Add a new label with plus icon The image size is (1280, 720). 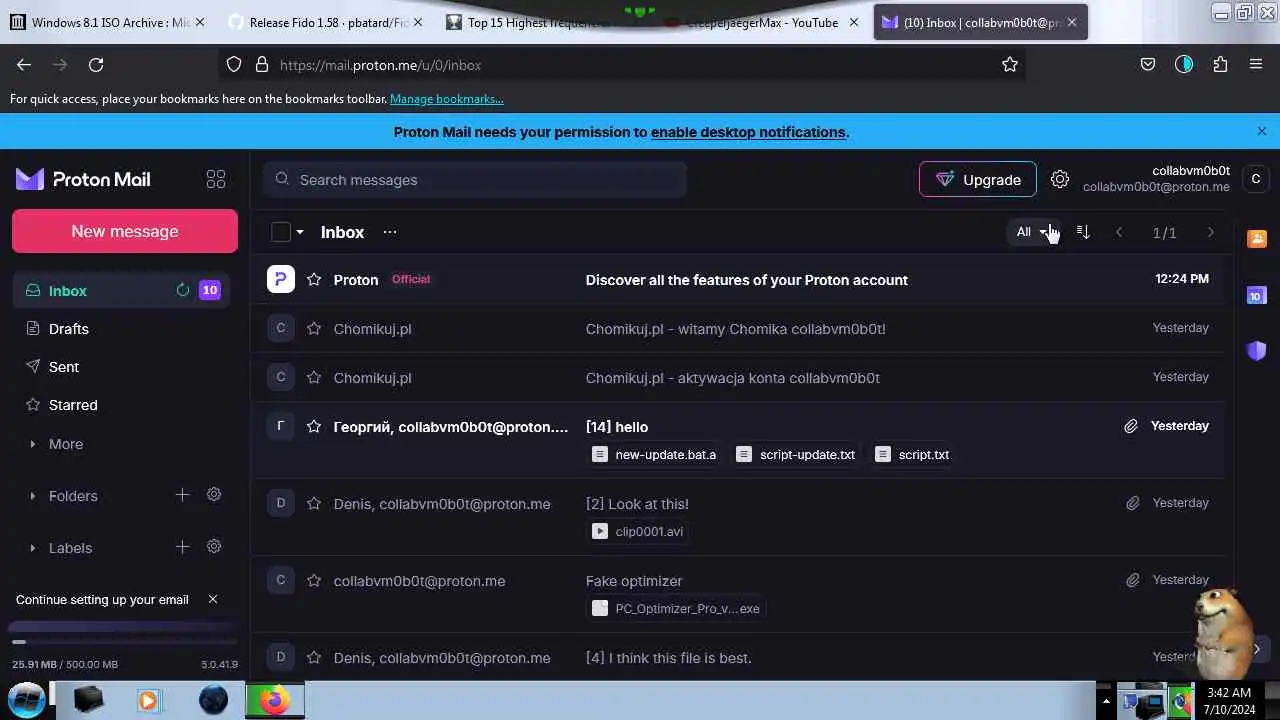tap(182, 547)
